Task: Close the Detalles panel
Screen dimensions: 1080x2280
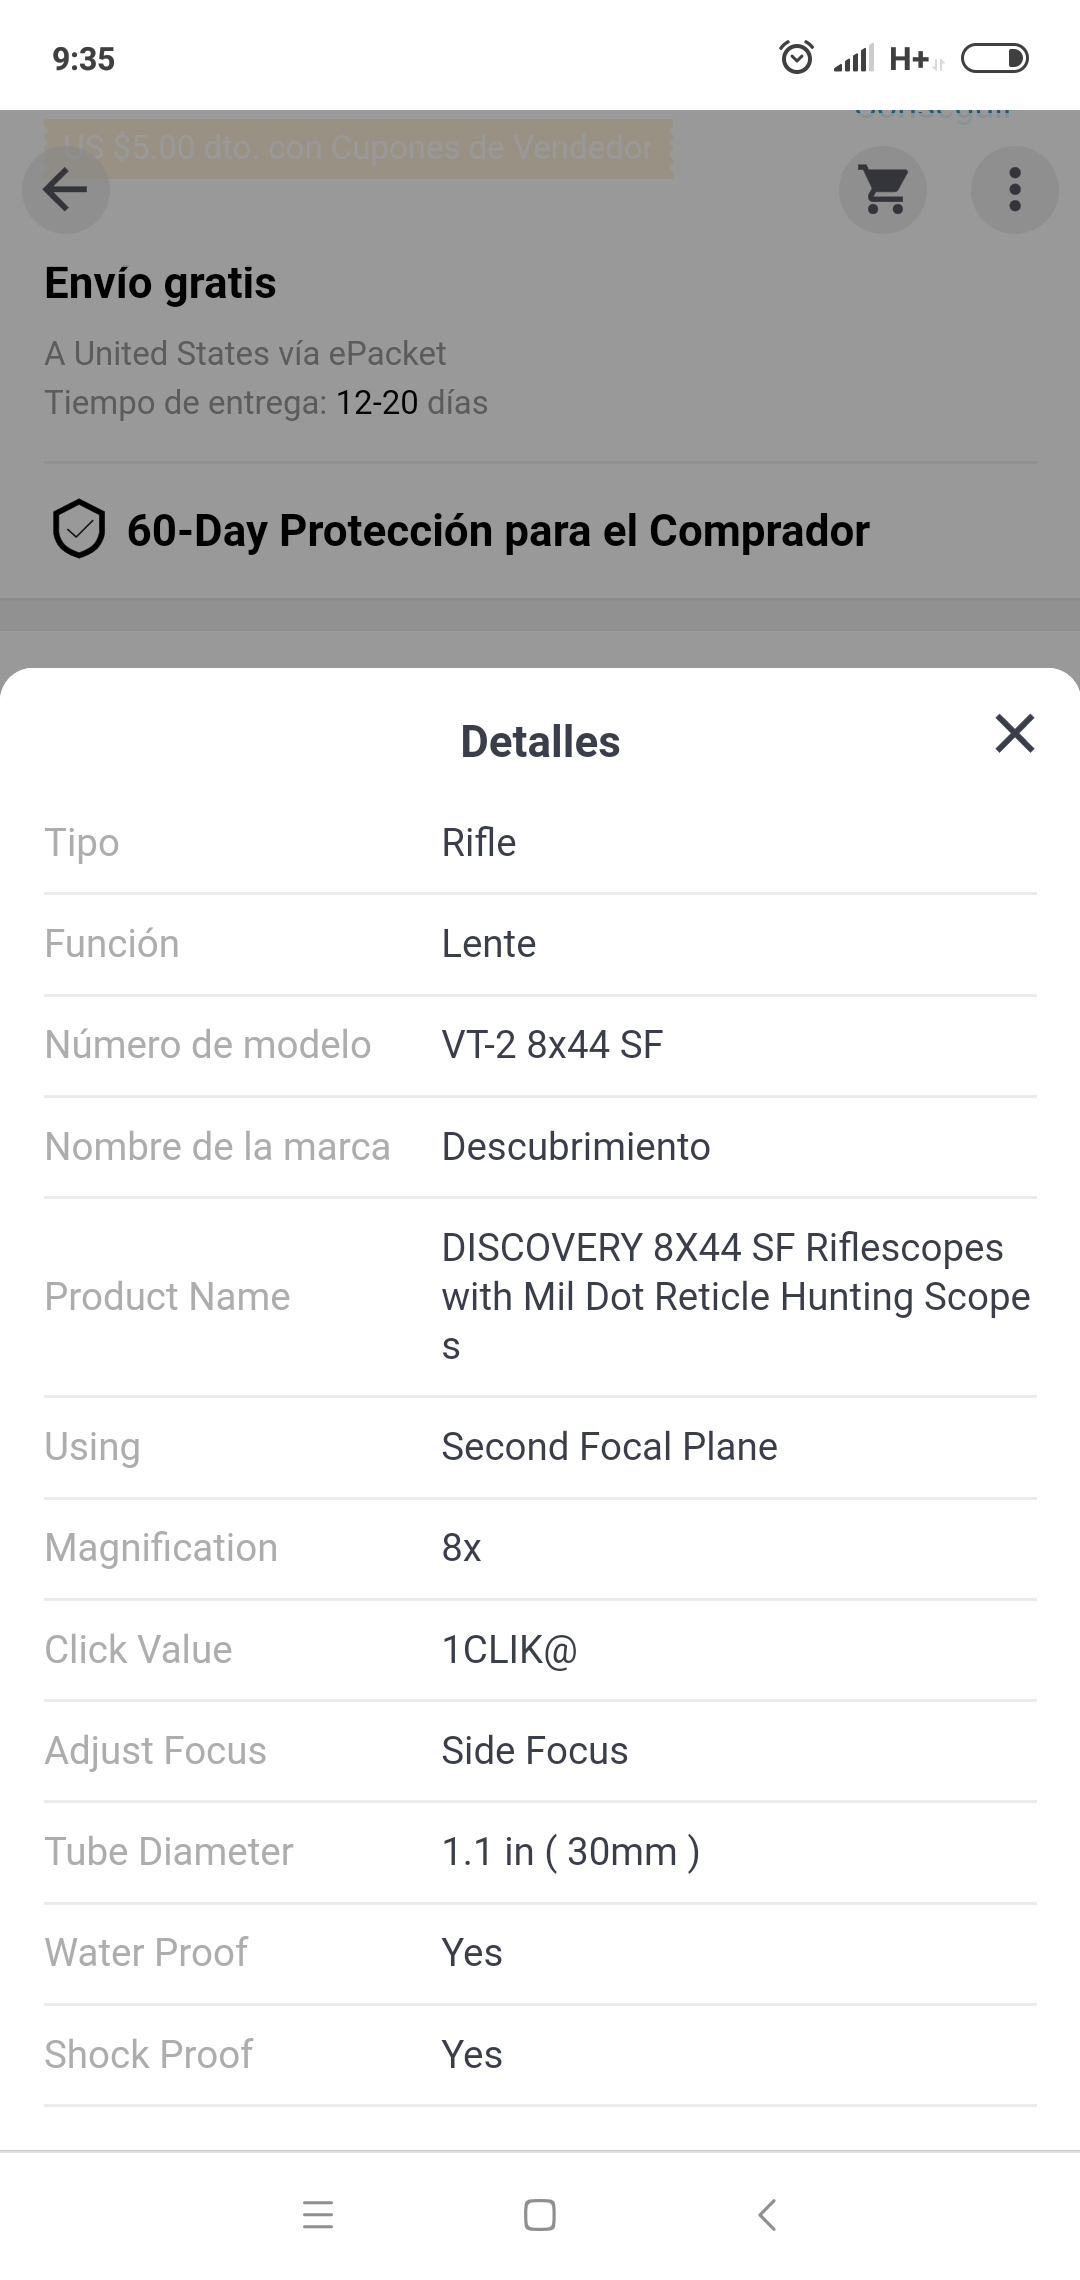Action: (x=1014, y=734)
